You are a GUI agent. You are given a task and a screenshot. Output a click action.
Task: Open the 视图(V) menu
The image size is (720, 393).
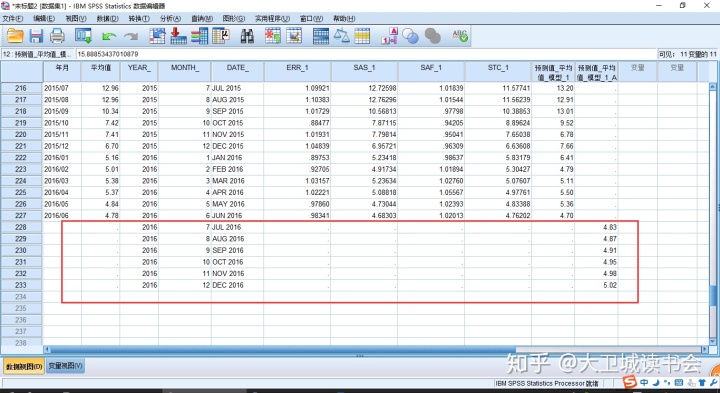pyautogui.click(x=76, y=18)
